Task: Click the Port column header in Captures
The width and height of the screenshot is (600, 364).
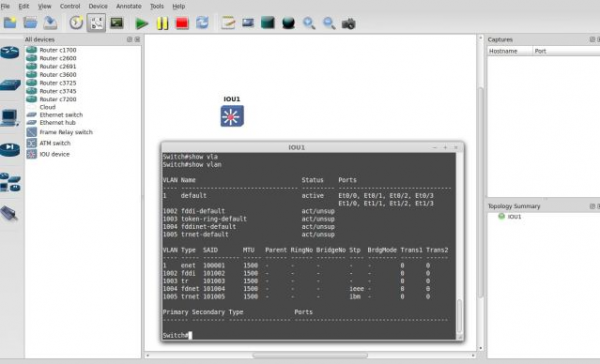Action: coord(566,51)
